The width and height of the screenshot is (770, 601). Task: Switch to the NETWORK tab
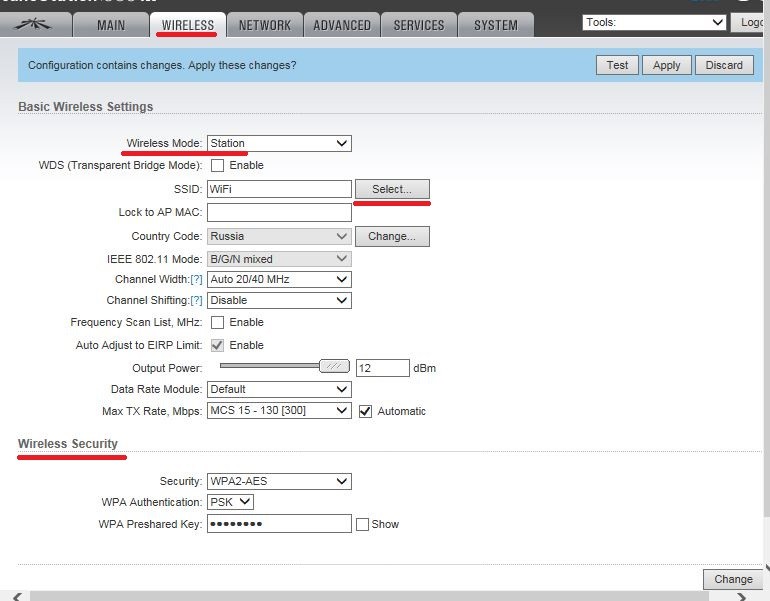pyautogui.click(x=264, y=25)
